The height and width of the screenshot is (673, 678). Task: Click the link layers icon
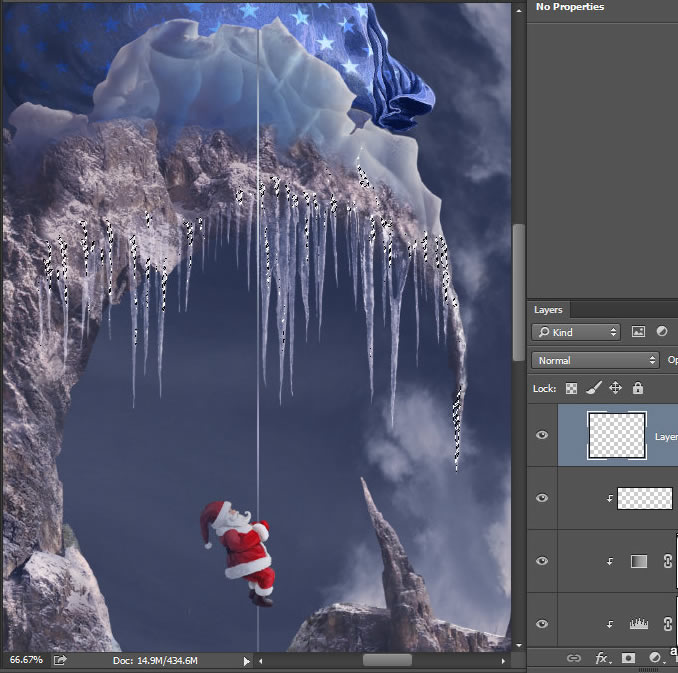[x=574, y=658]
